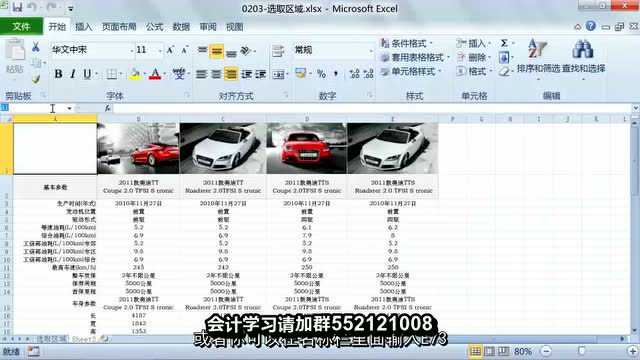Open 排序和筛选 sort and filter

538,56
